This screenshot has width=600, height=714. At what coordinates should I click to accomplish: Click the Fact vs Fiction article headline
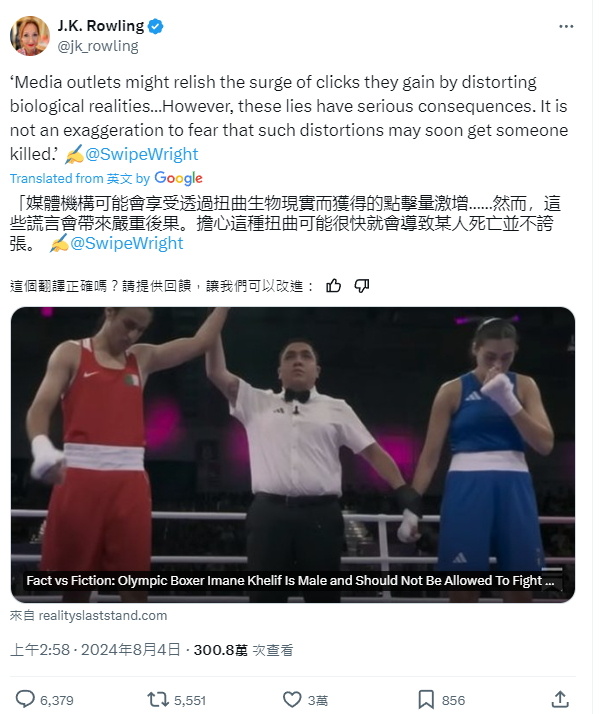click(290, 581)
